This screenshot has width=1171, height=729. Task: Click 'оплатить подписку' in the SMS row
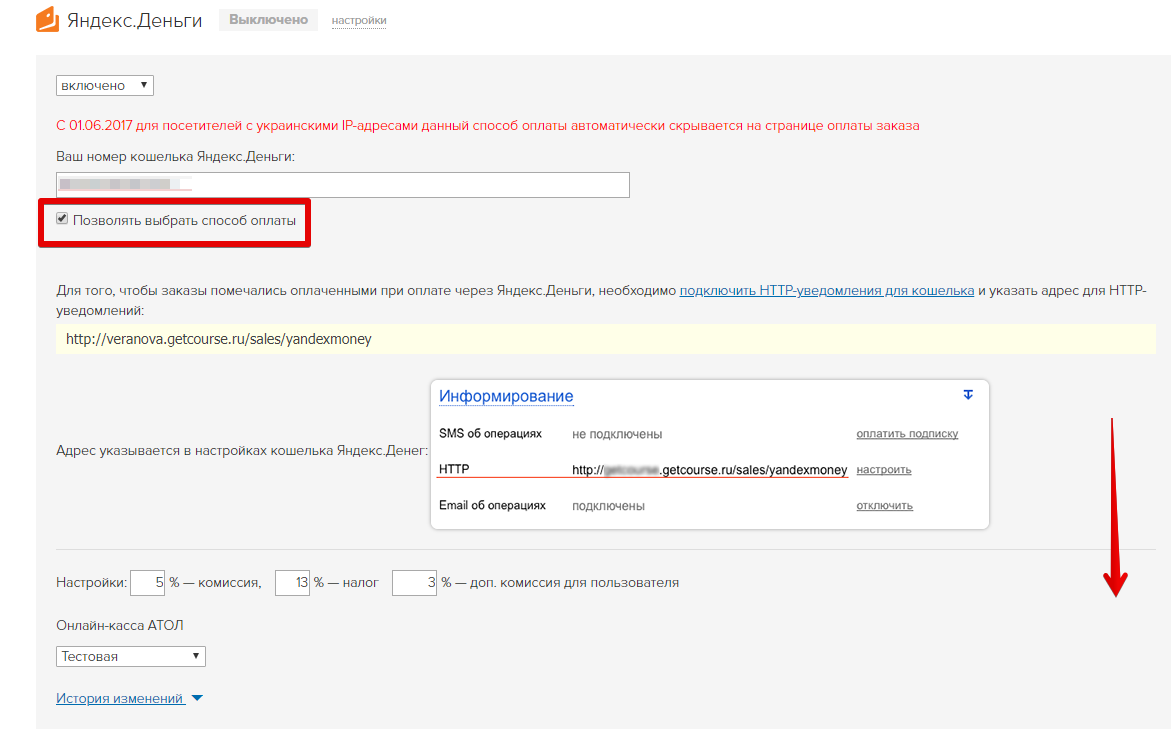[x=907, y=434]
